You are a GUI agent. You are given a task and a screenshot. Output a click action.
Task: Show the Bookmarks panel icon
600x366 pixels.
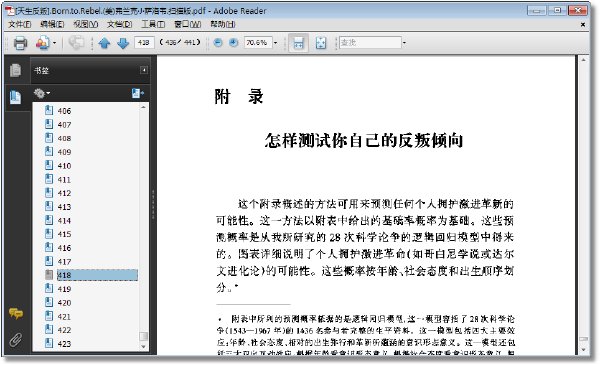[x=15, y=97]
